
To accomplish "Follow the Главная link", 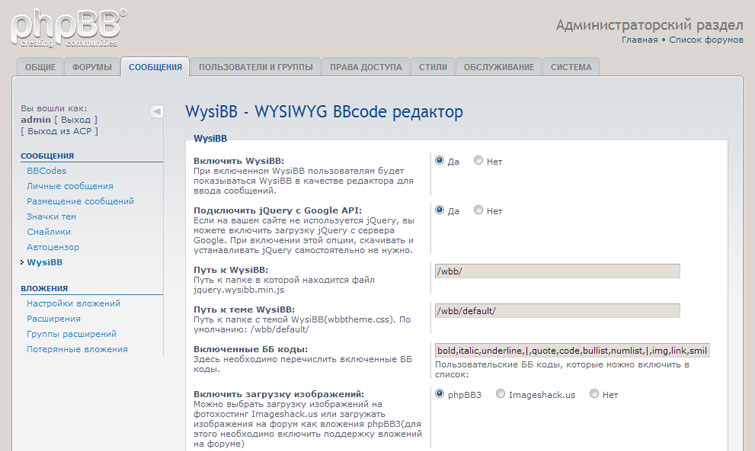I will point(639,40).
